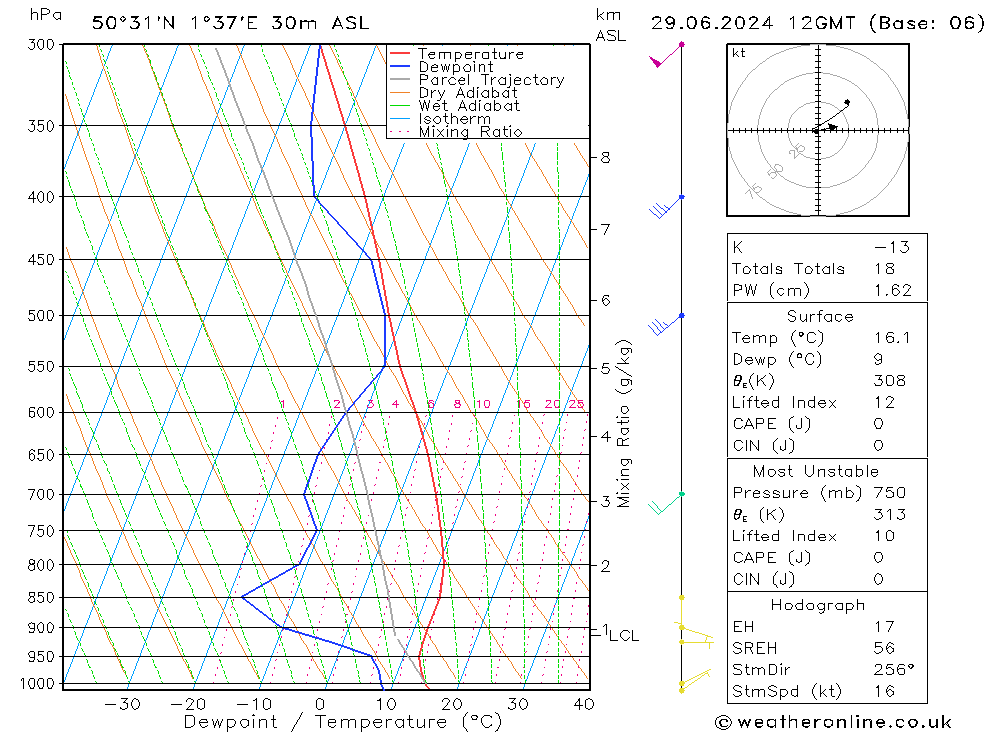
Task: Click the green wind barb at 700 hPa
Action: [666, 503]
